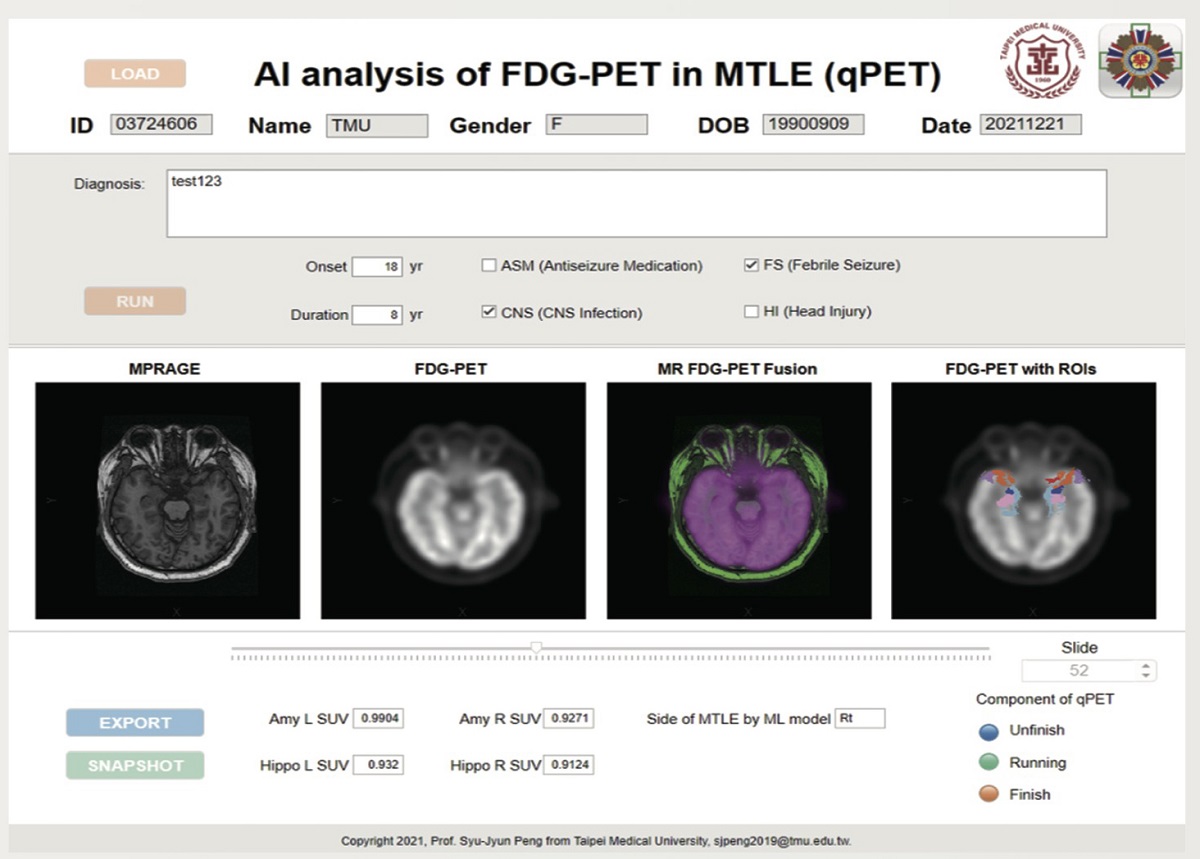
Task: Click the green Running status indicator
Action: coord(988,763)
